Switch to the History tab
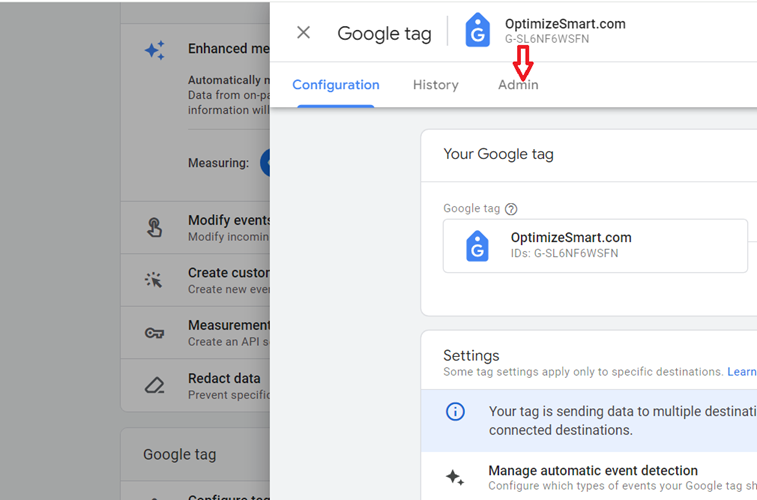The width and height of the screenshot is (757, 500). [435, 85]
